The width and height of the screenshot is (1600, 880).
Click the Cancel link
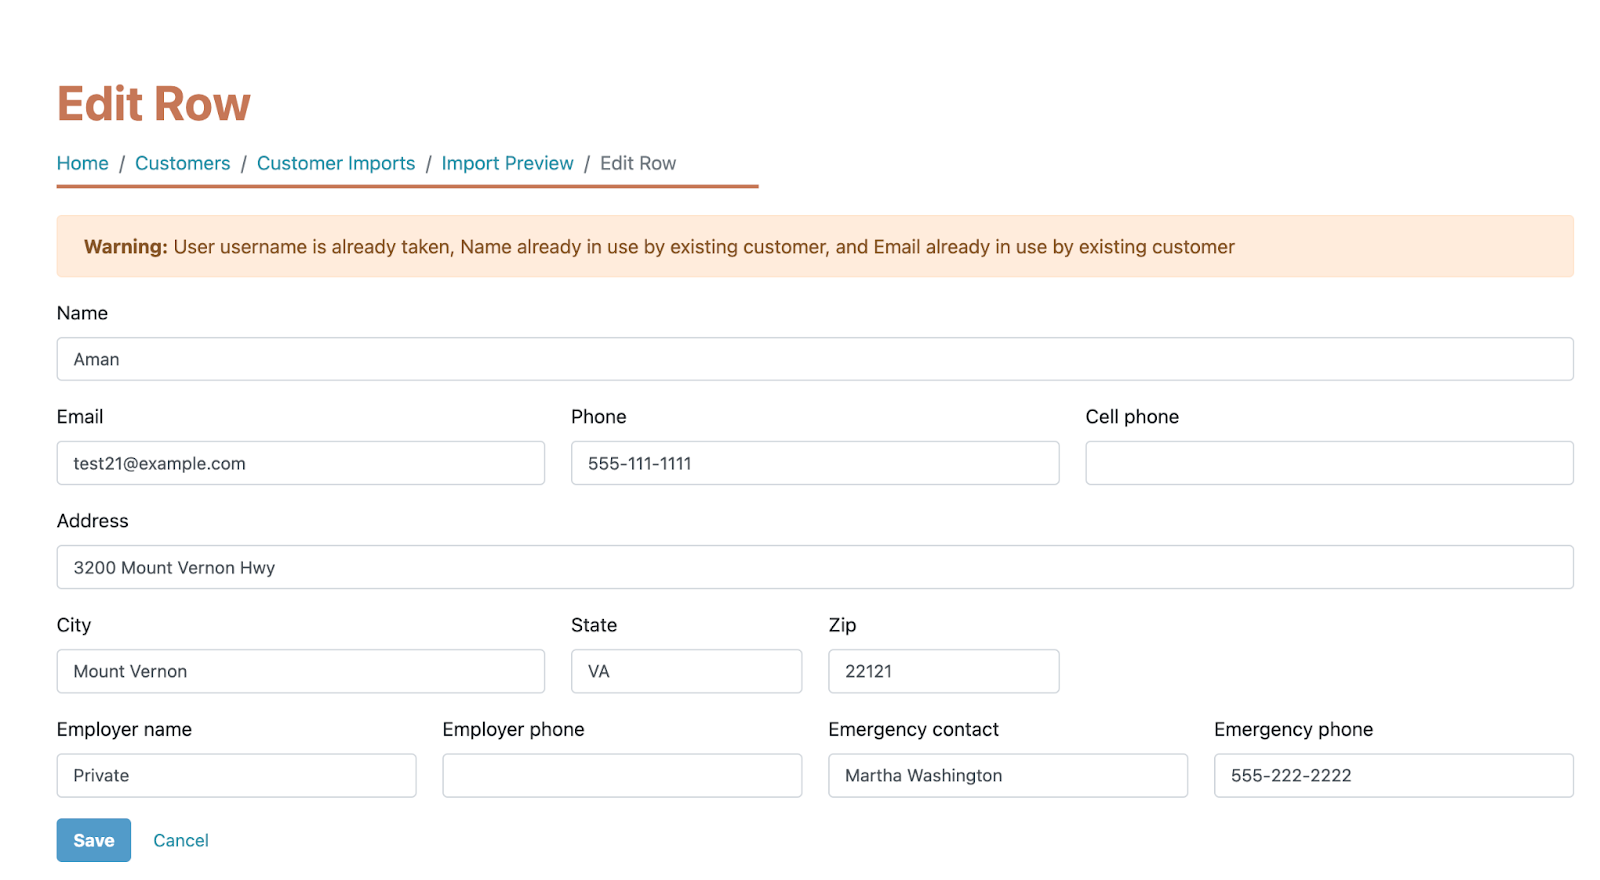[181, 840]
